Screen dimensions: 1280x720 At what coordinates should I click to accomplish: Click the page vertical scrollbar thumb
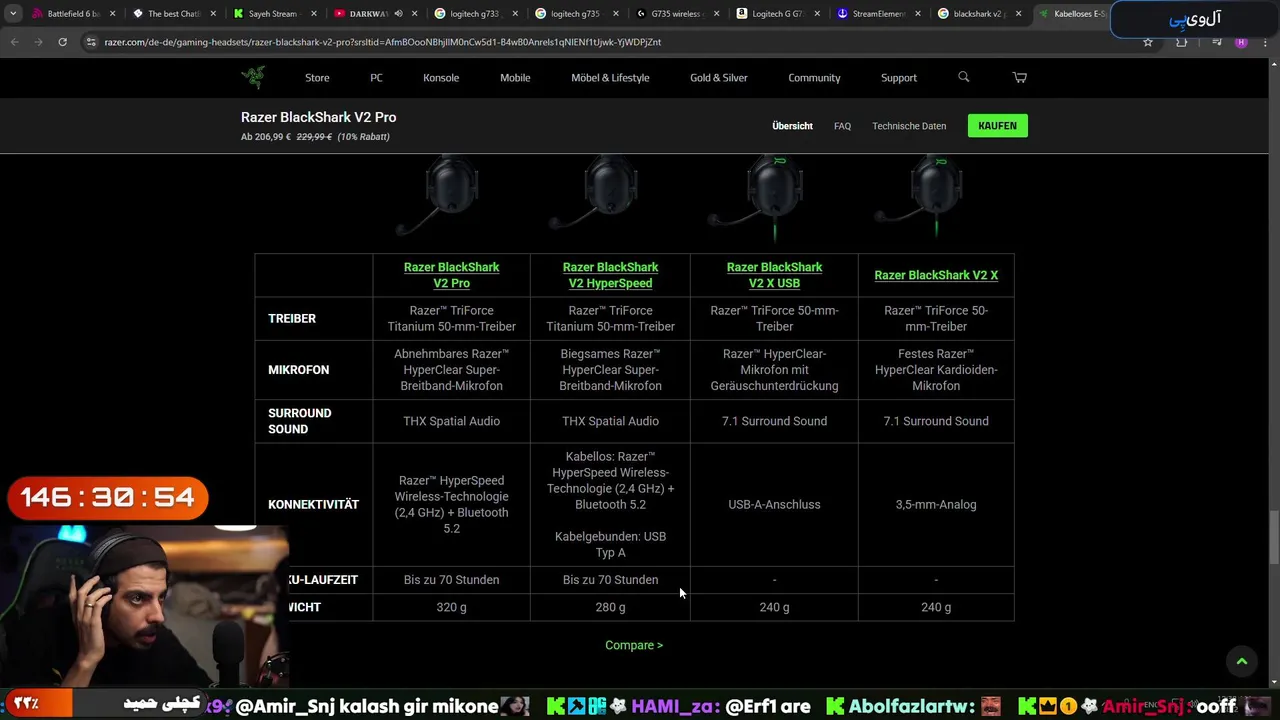coord(1273,537)
